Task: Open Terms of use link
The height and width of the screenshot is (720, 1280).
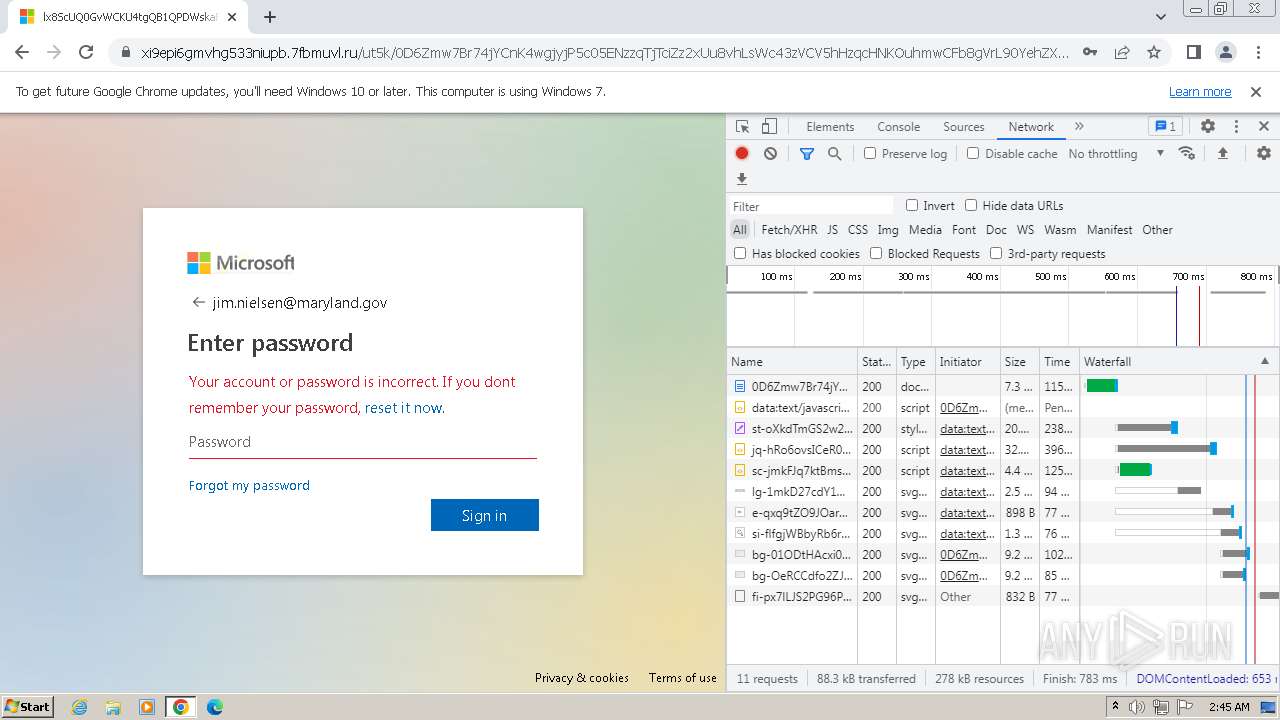Action: coord(683,677)
